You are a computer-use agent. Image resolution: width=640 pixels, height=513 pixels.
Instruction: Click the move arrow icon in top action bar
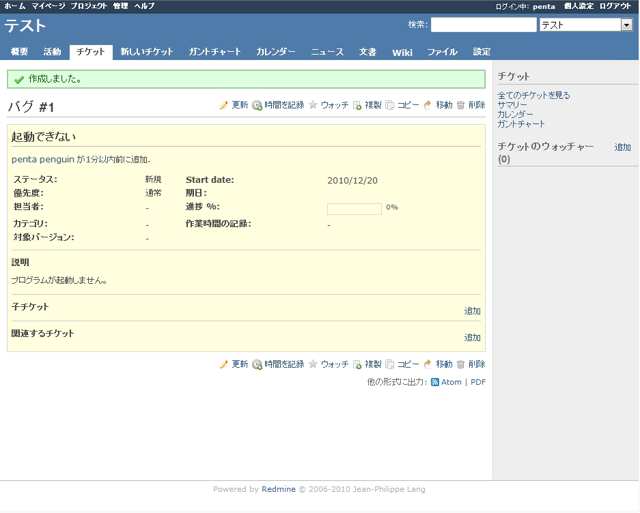pyautogui.click(x=427, y=105)
